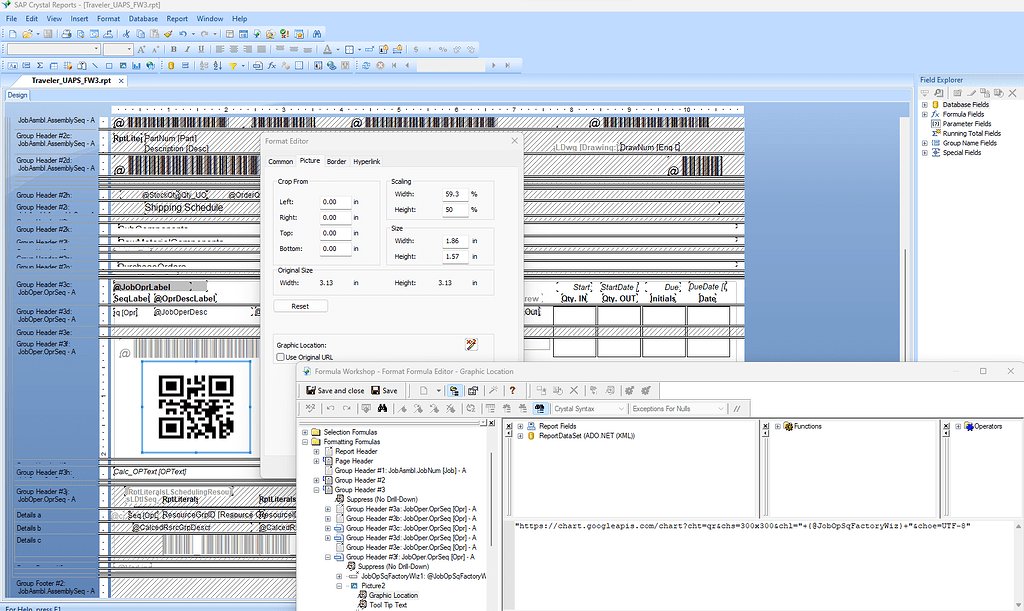The width and height of the screenshot is (1024, 611).
Task: Toggle Underline formatting in the format toolbar
Action: coord(200,48)
